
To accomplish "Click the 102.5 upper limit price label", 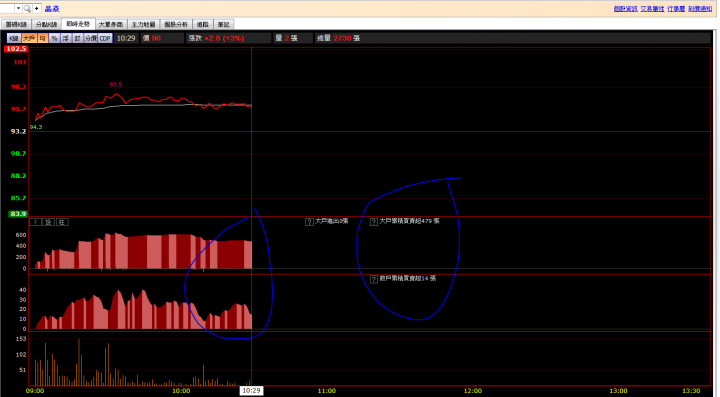I will coord(16,49).
